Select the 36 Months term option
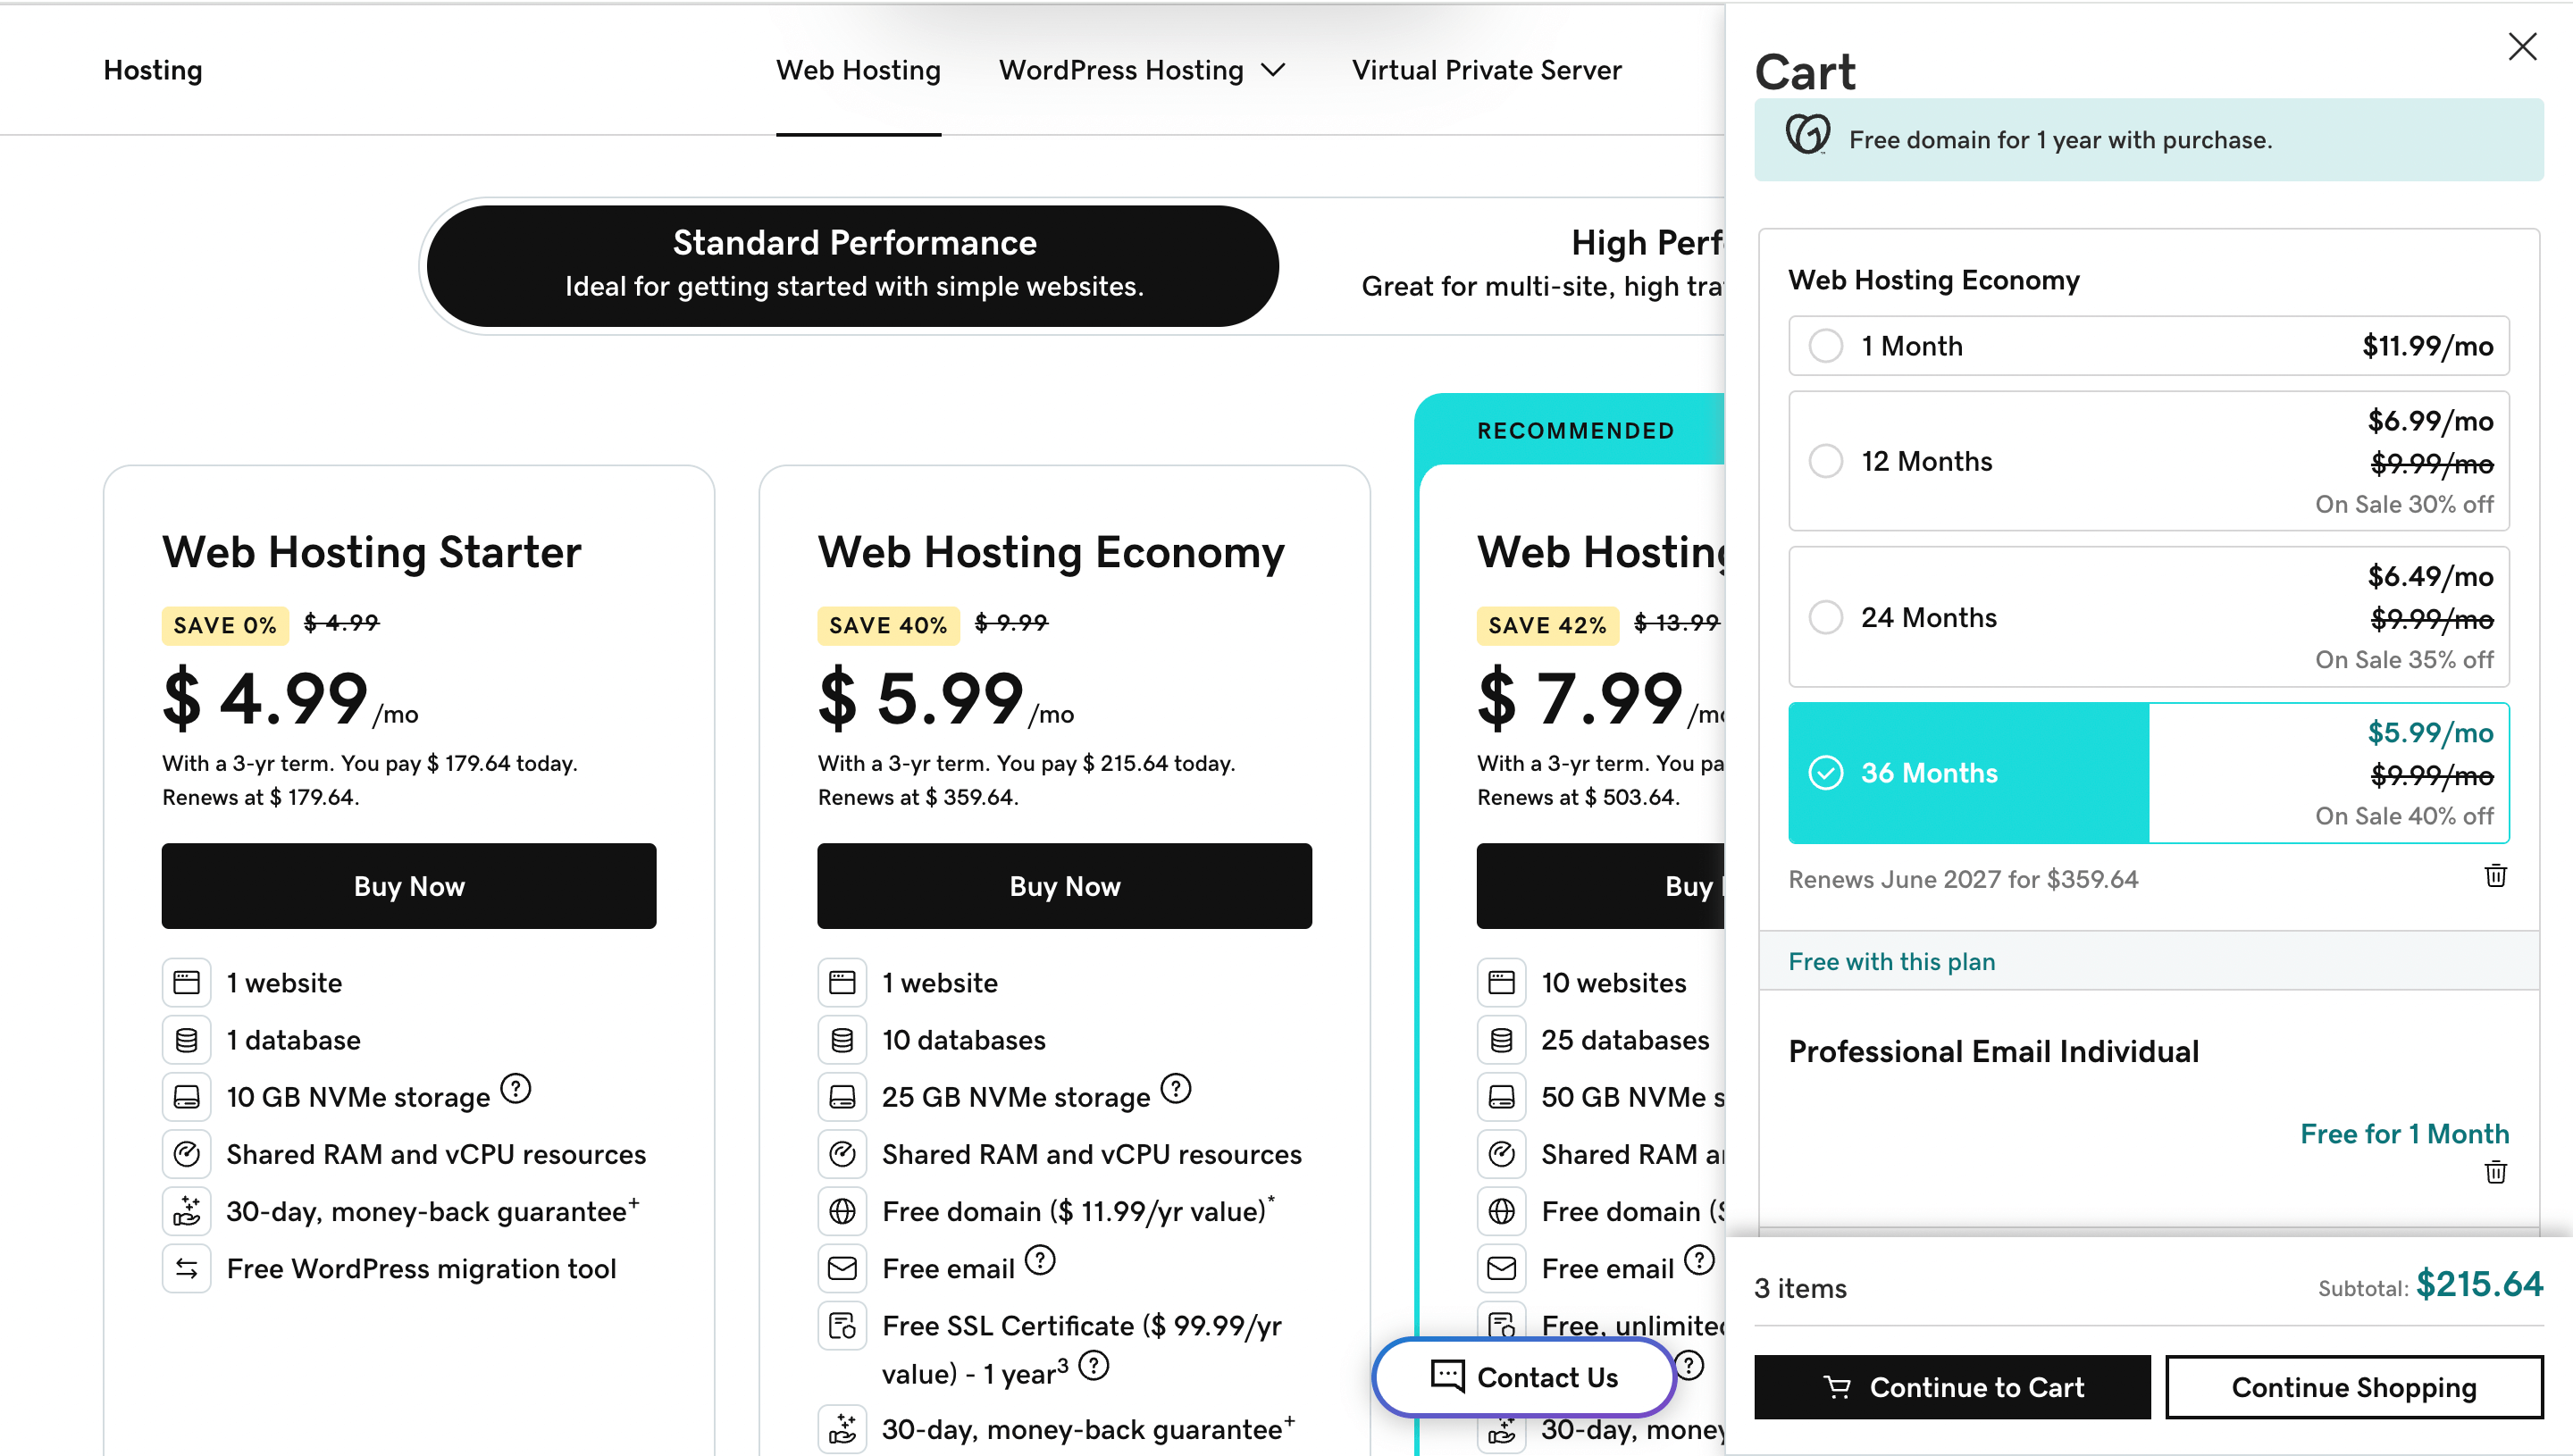 pos(1826,773)
